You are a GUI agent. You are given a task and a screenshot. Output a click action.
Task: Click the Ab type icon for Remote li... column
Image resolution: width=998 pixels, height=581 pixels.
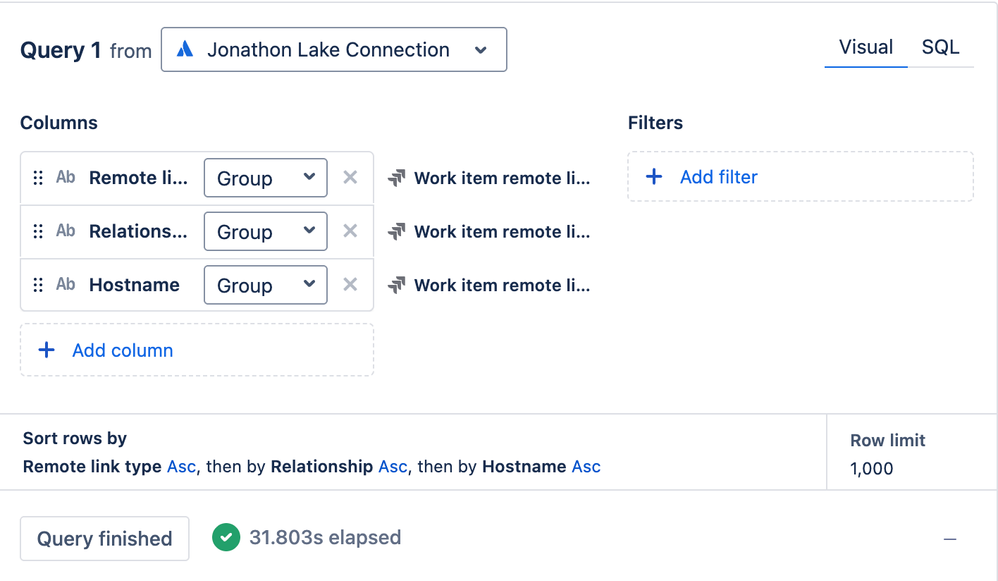click(66, 177)
